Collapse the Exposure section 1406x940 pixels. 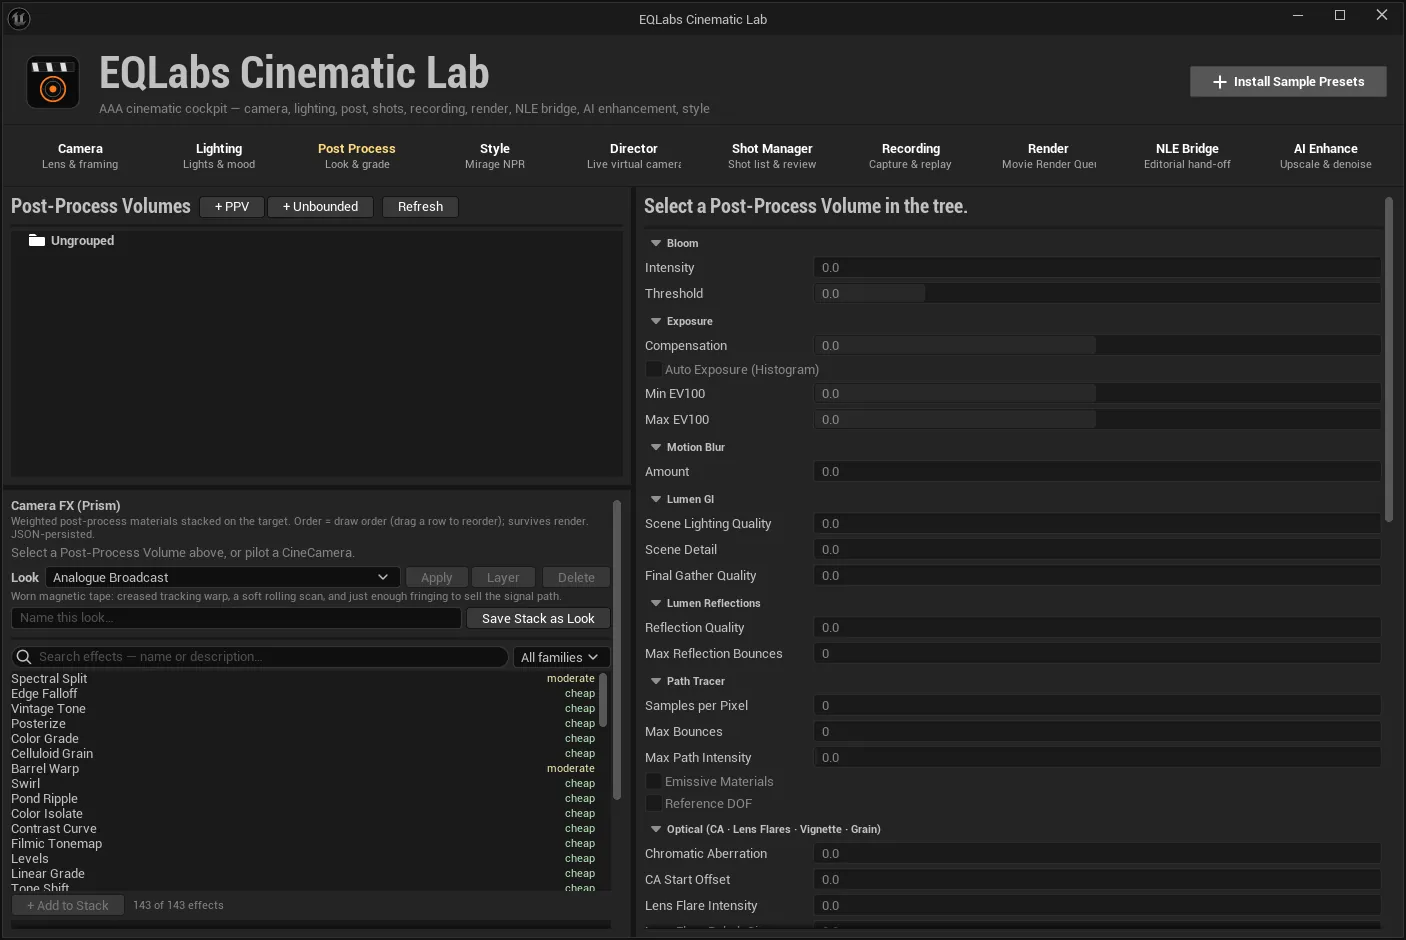[656, 321]
